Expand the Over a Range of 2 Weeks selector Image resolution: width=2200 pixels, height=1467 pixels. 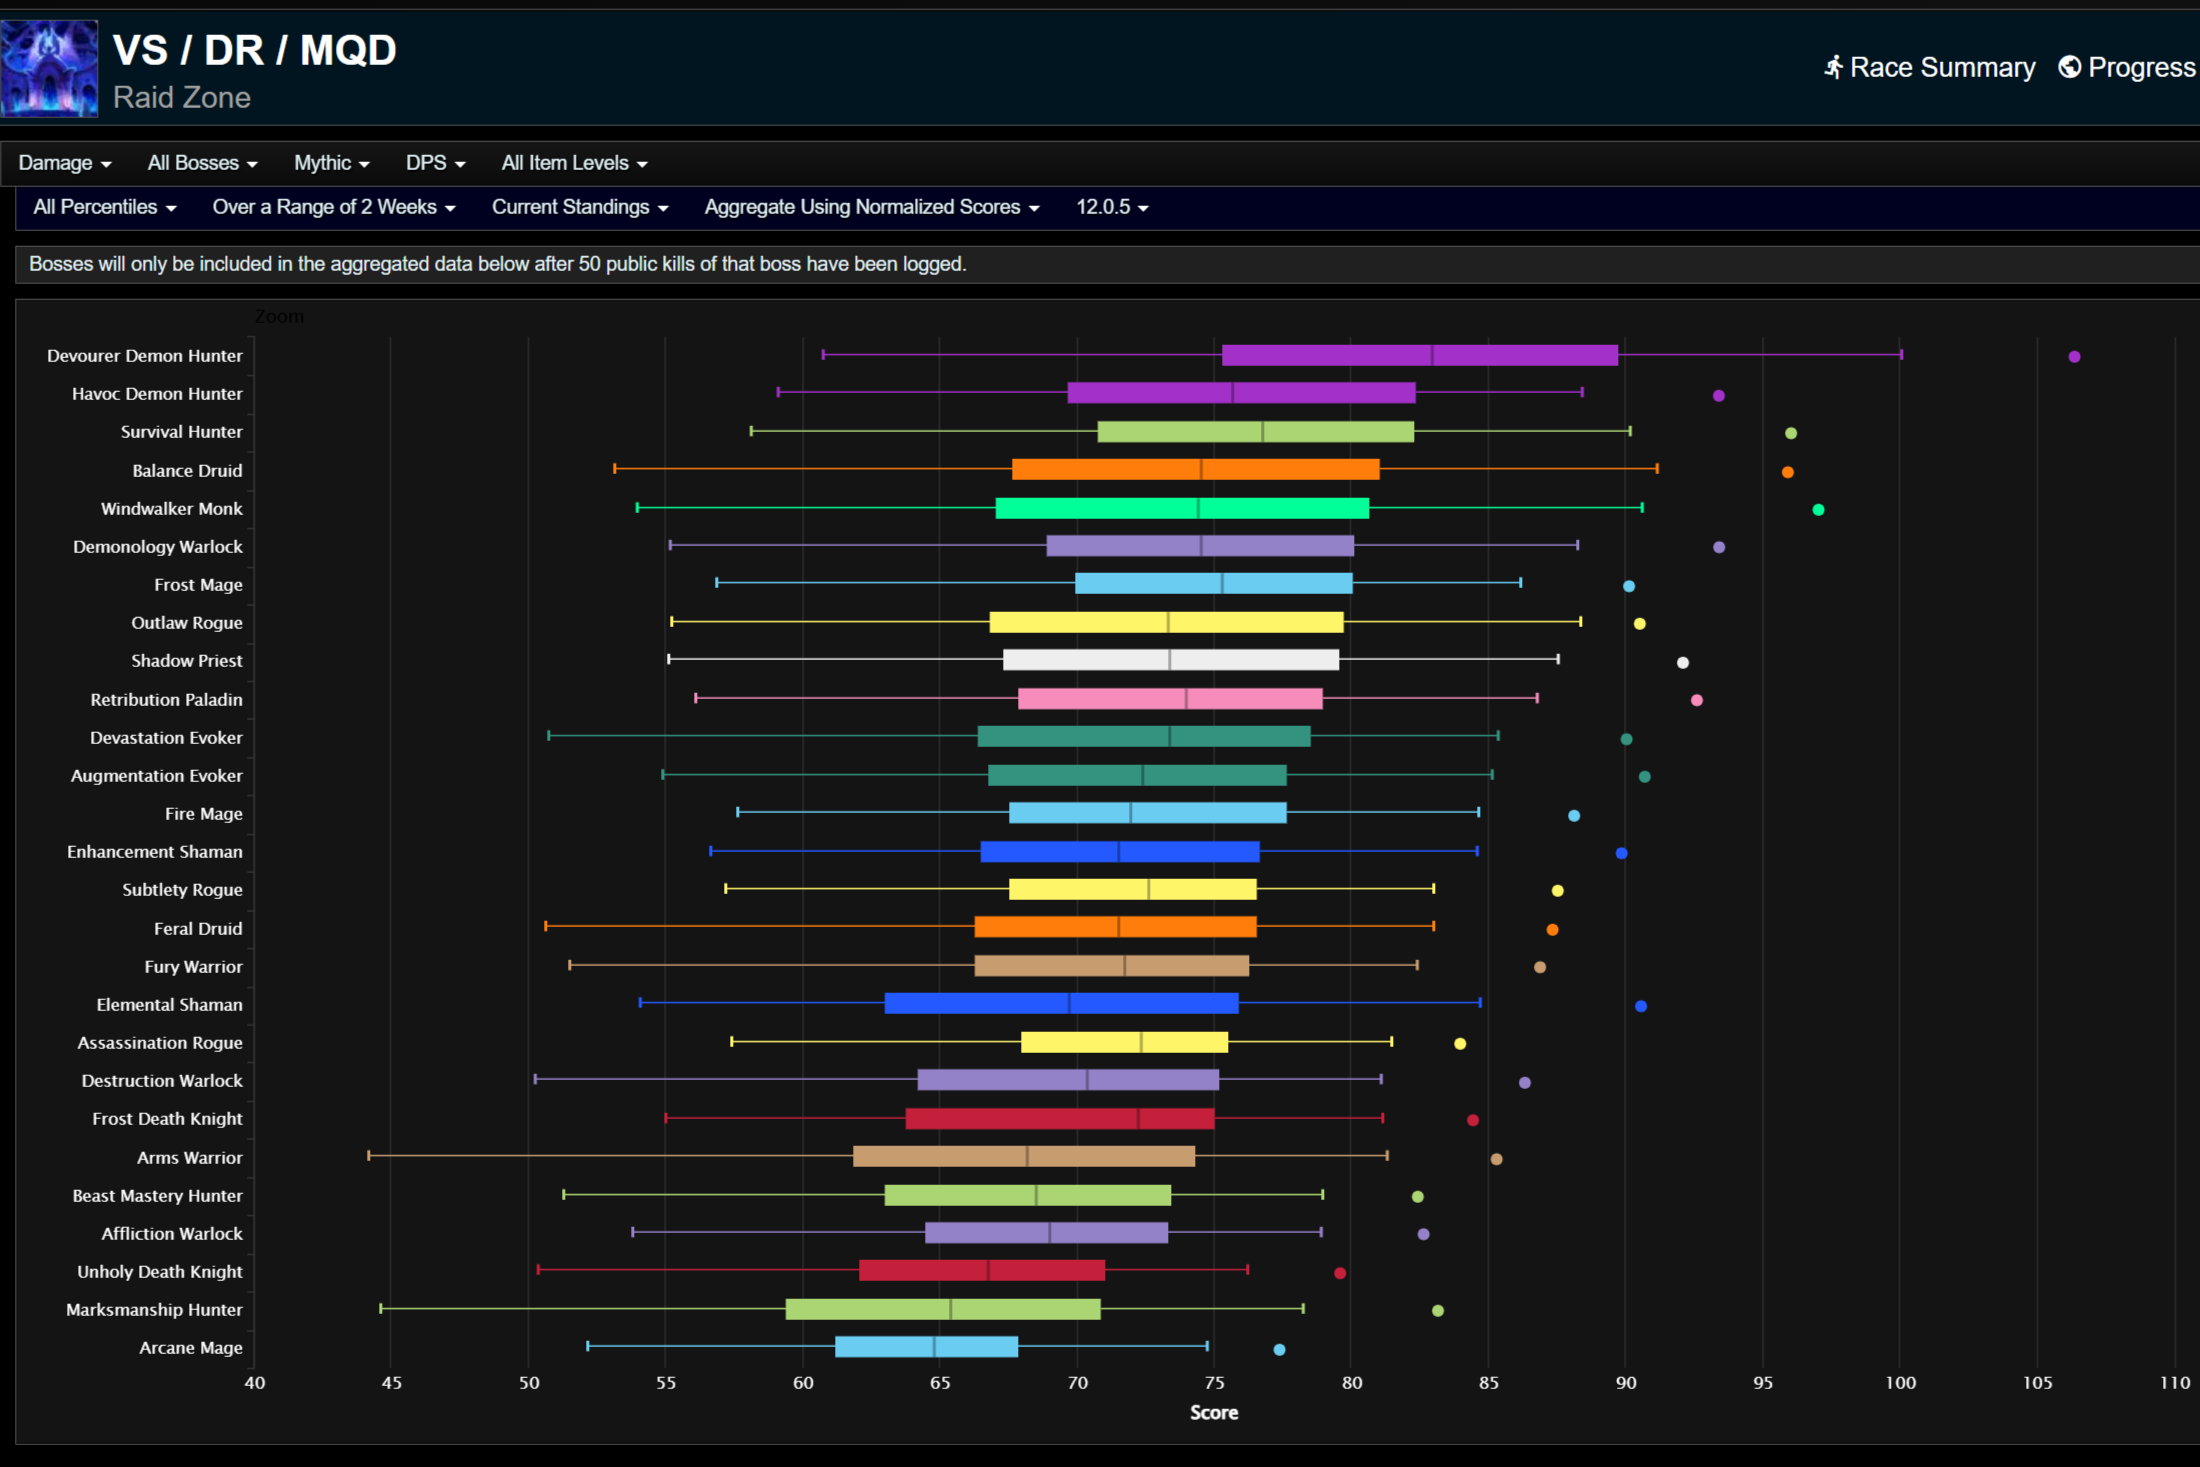coord(333,207)
